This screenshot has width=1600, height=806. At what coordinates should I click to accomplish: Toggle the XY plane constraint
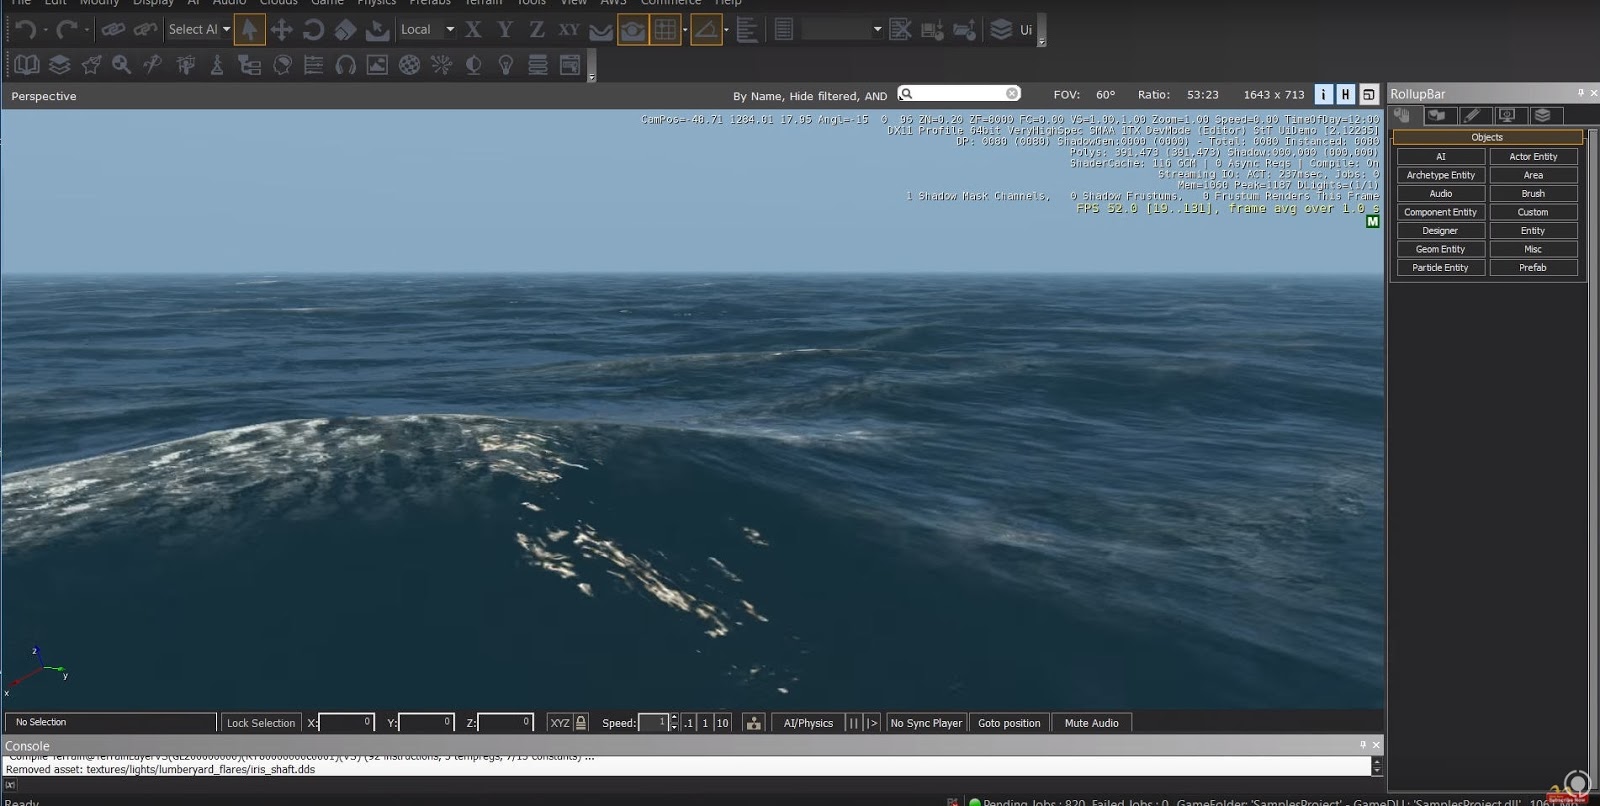pyautogui.click(x=569, y=30)
